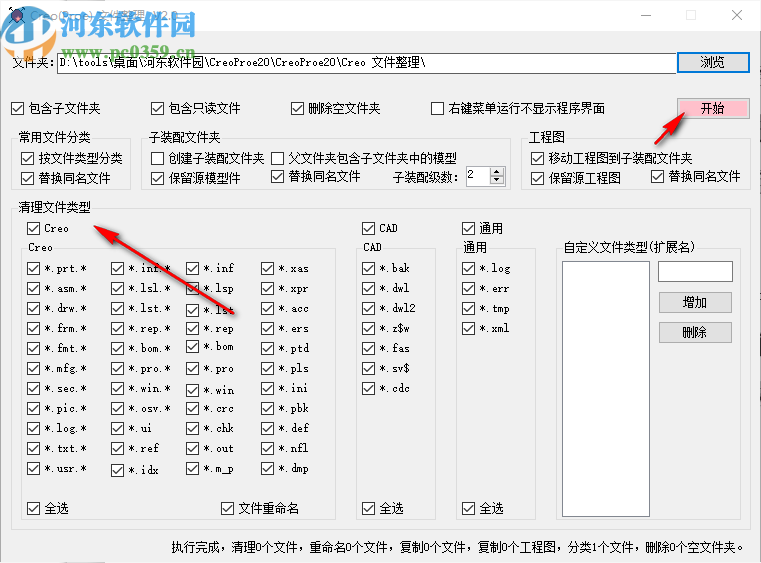This screenshot has width=761, height=563.
Task: Toggle 替换同名文件 in 子装配文件夹 group
Action: pos(277,176)
